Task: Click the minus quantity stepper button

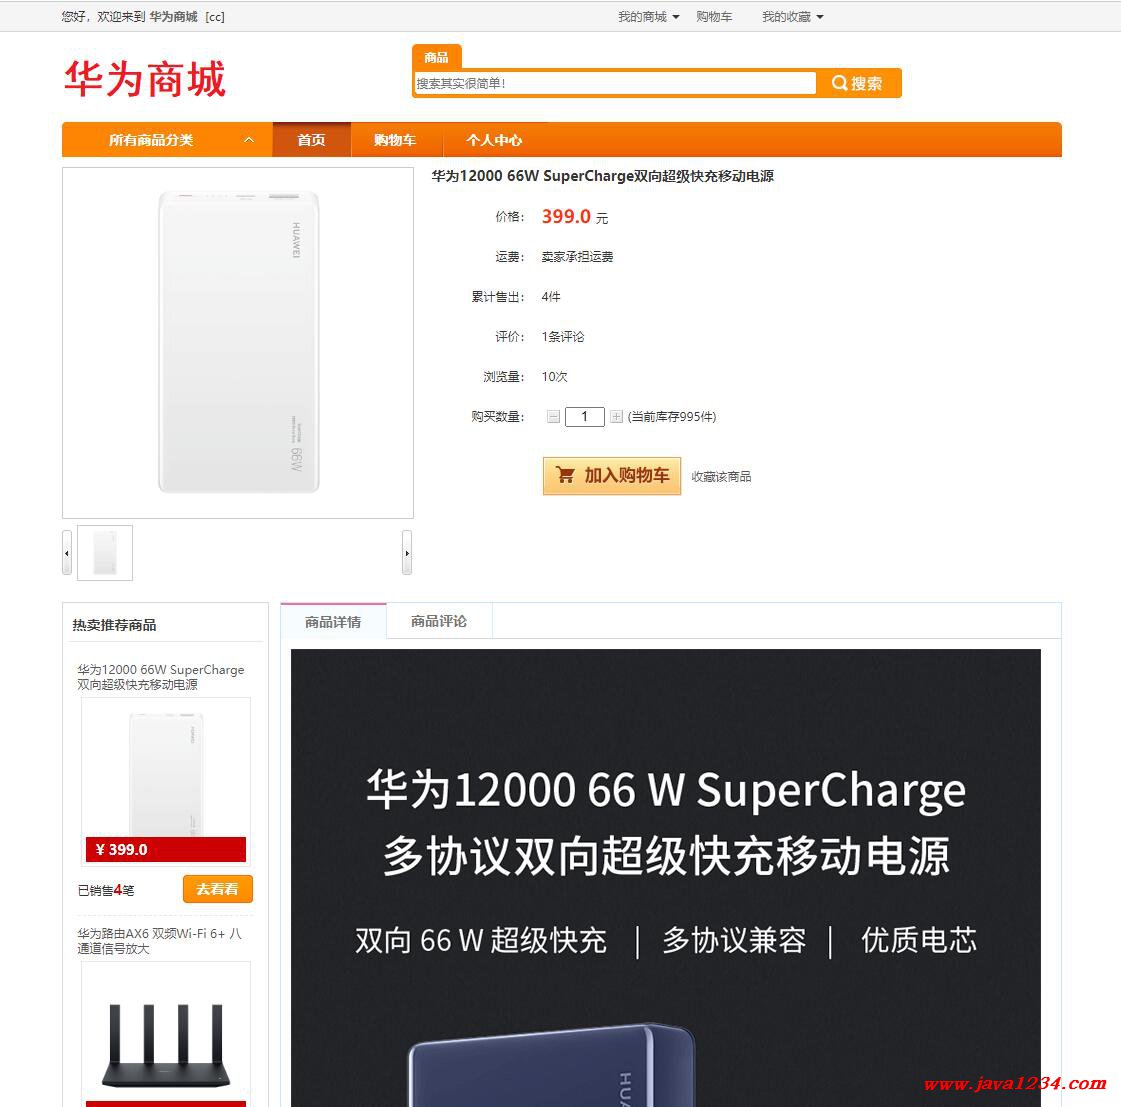Action: coord(553,417)
